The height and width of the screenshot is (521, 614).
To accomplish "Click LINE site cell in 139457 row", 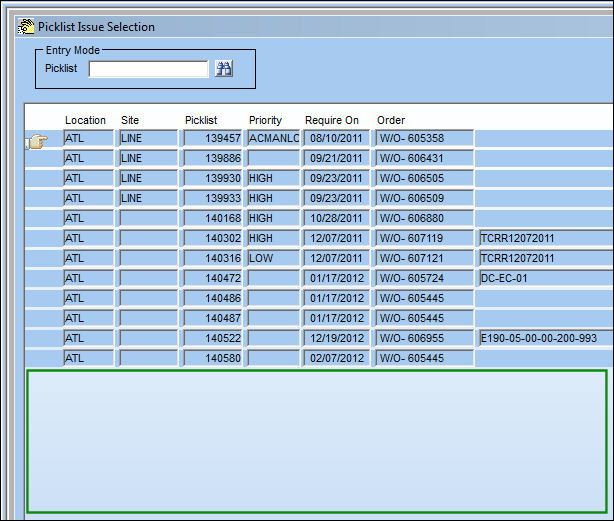I will 148,138.
